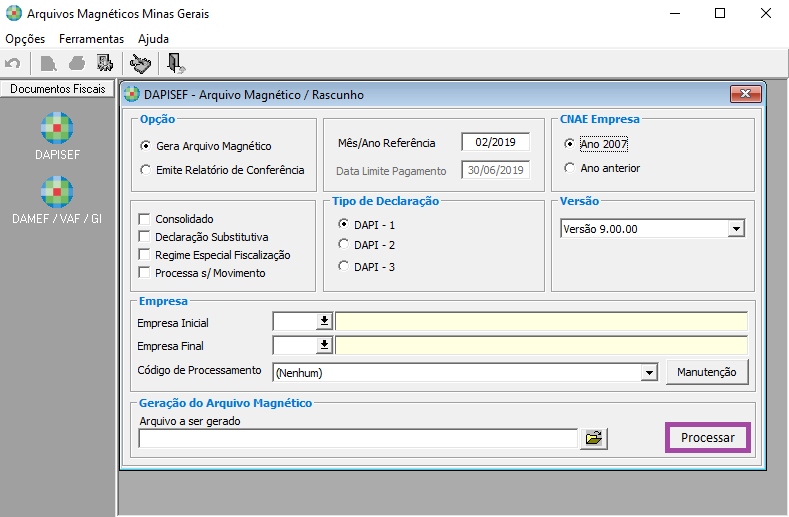
Task: Open DAMEF / VAF / GI module
Action: (x=56, y=200)
